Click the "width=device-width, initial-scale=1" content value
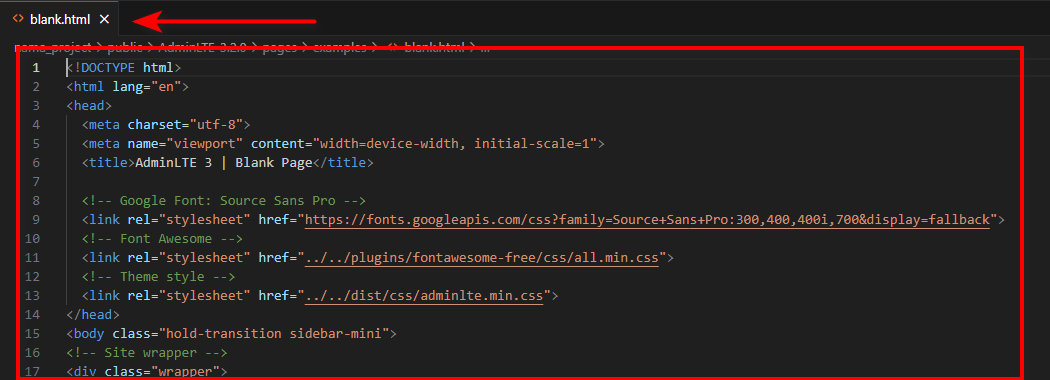 tap(455, 143)
